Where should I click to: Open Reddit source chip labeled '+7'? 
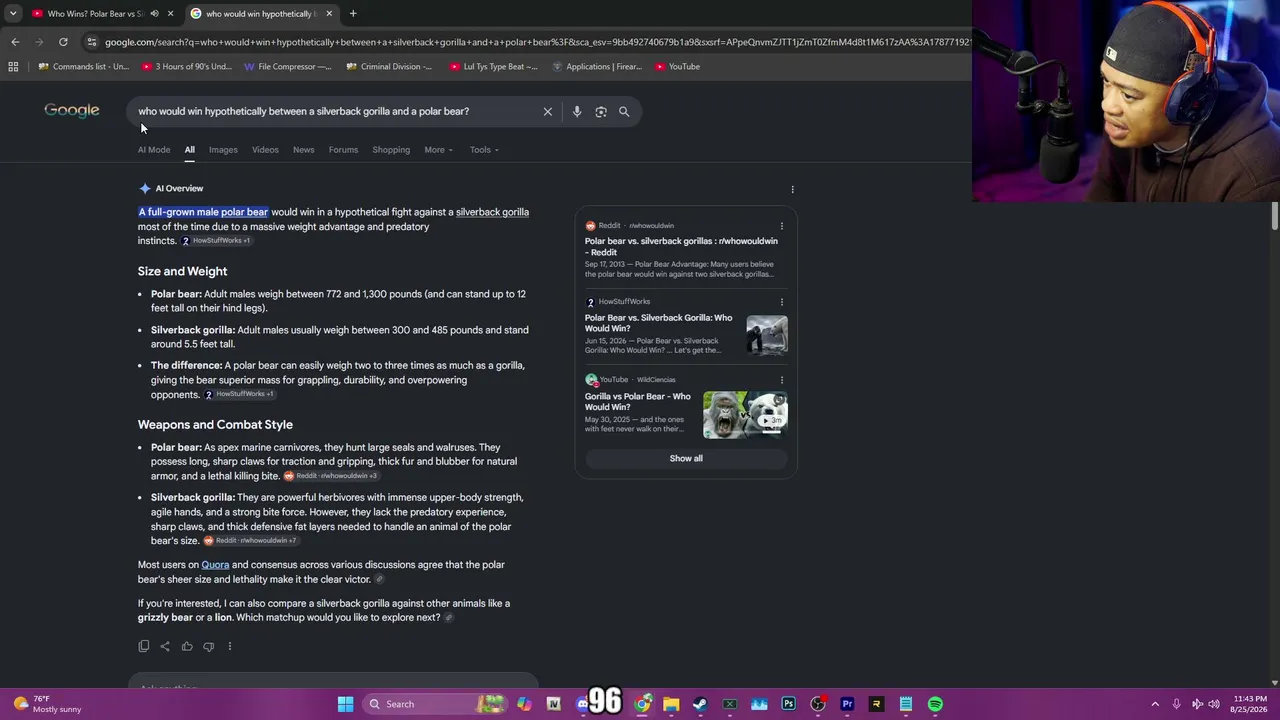[250, 541]
